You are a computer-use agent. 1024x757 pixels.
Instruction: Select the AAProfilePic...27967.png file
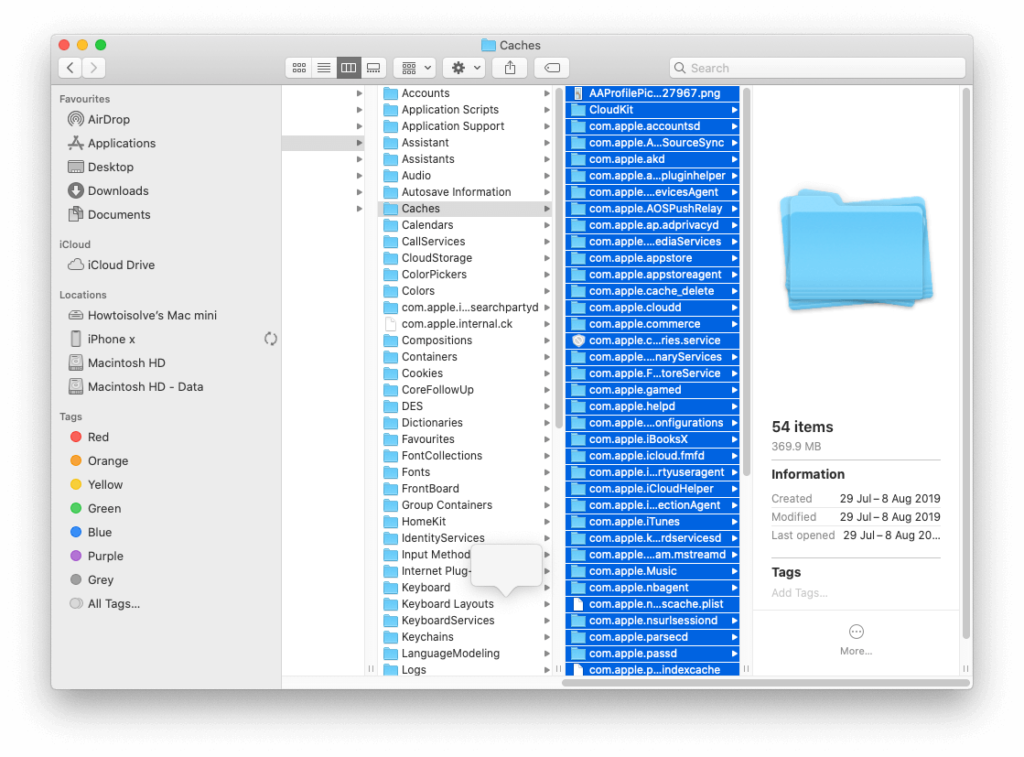click(652, 93)
